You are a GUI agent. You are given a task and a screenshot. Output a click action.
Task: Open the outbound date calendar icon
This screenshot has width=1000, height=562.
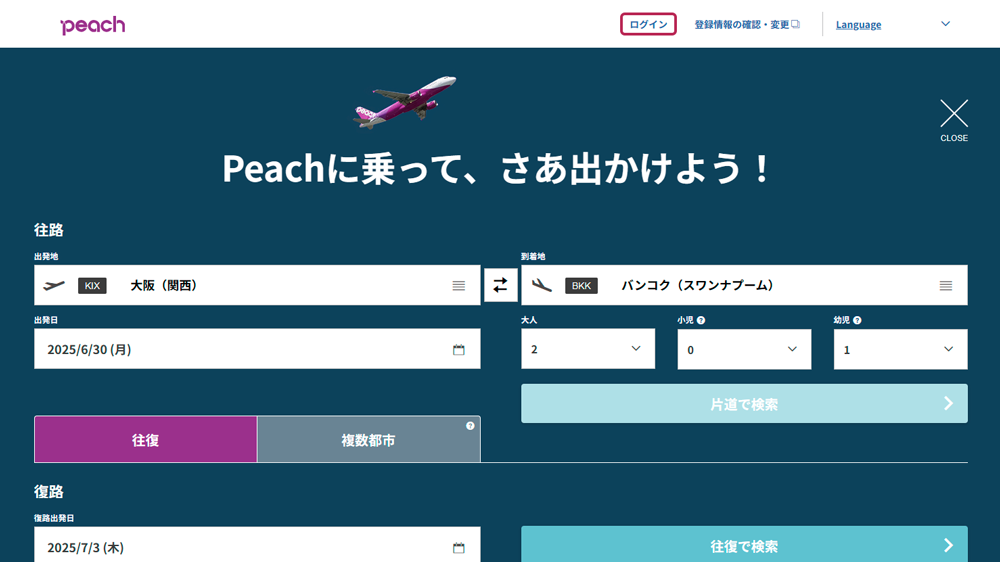[x=459, y=350]
